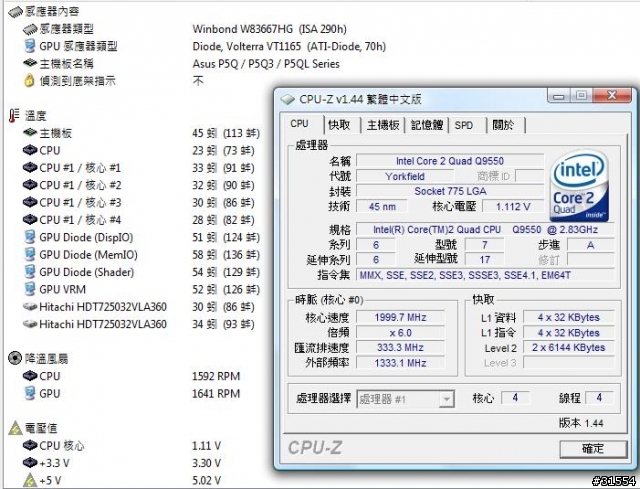Click the 1641 RPM GPU fan value
Screen dimensions: 640x489
click(216, 393)
